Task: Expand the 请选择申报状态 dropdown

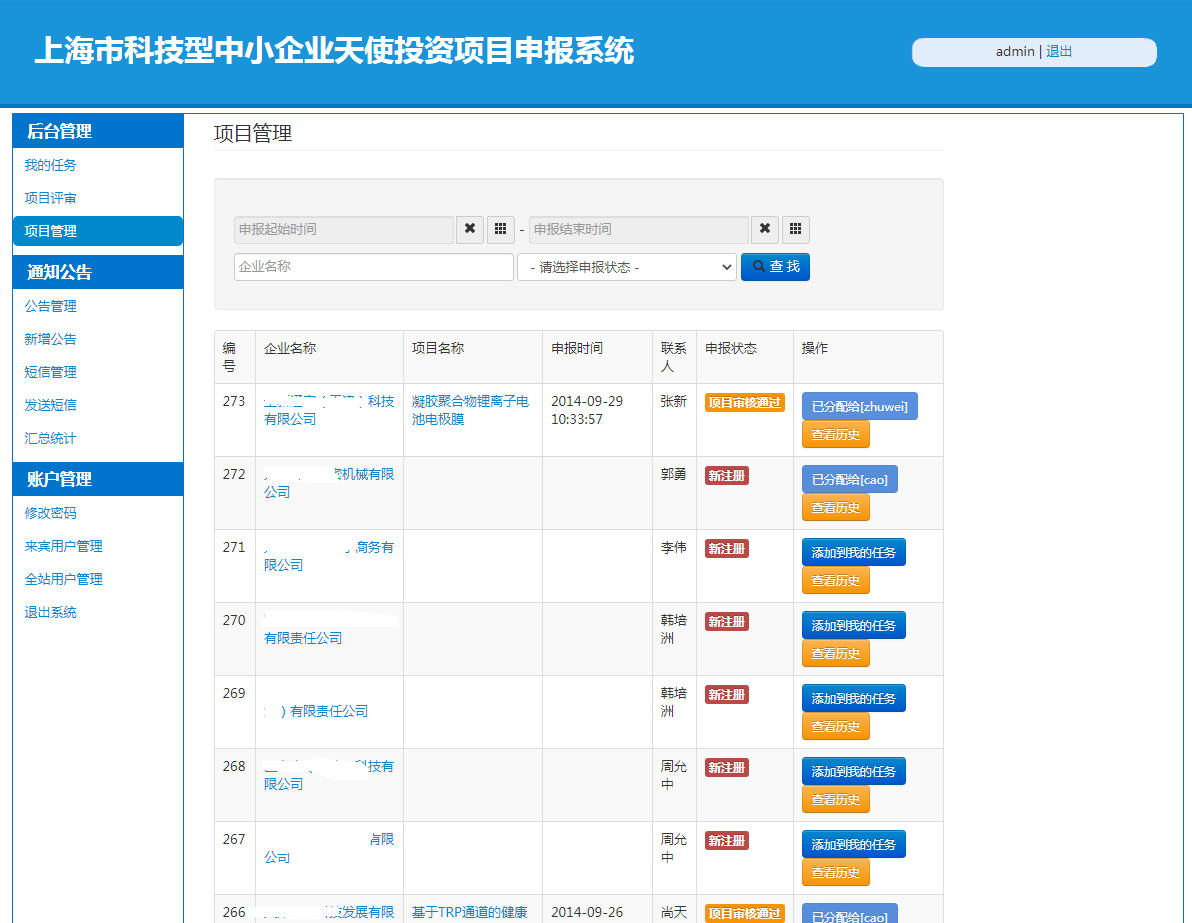Action: coord(626,267)
